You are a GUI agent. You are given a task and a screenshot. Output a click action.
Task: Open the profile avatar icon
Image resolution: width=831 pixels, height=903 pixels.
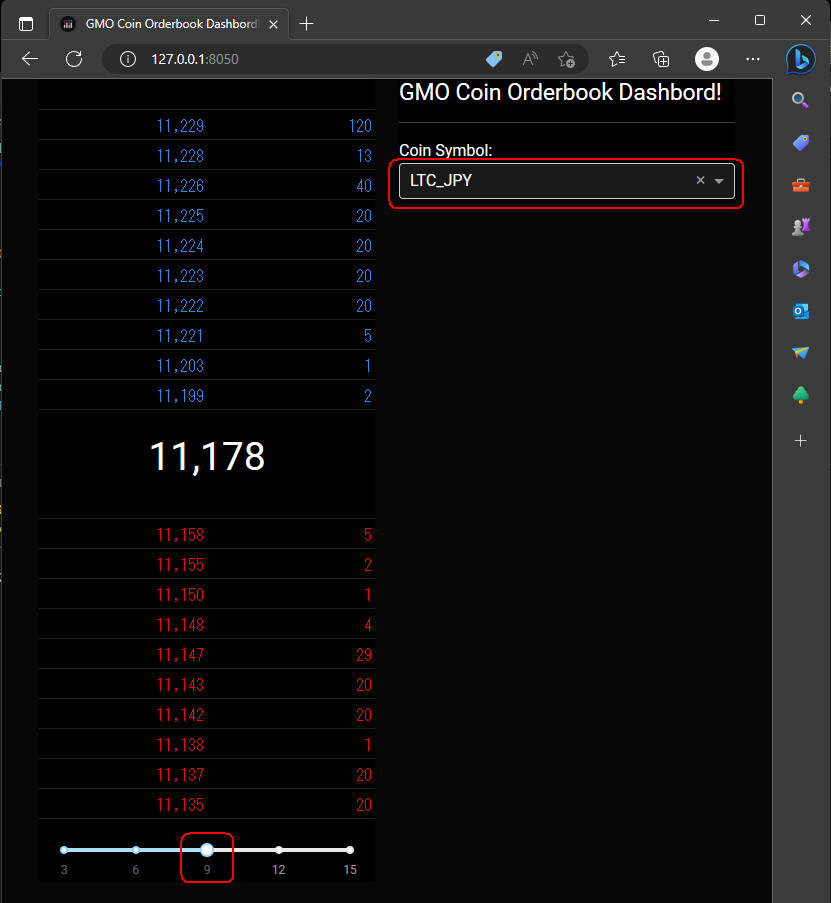point(707,59)
